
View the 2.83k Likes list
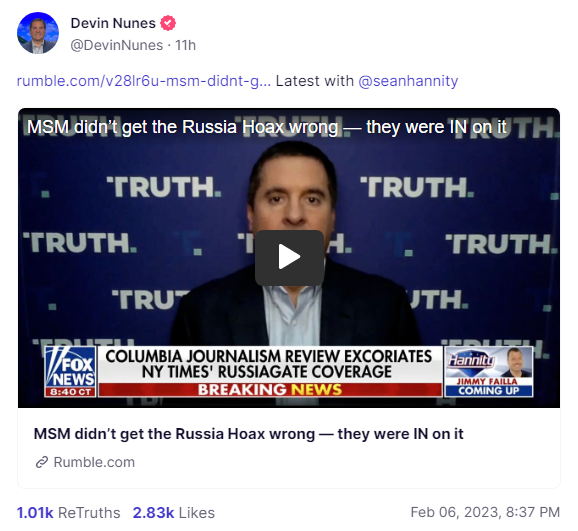tap(174, 513)
